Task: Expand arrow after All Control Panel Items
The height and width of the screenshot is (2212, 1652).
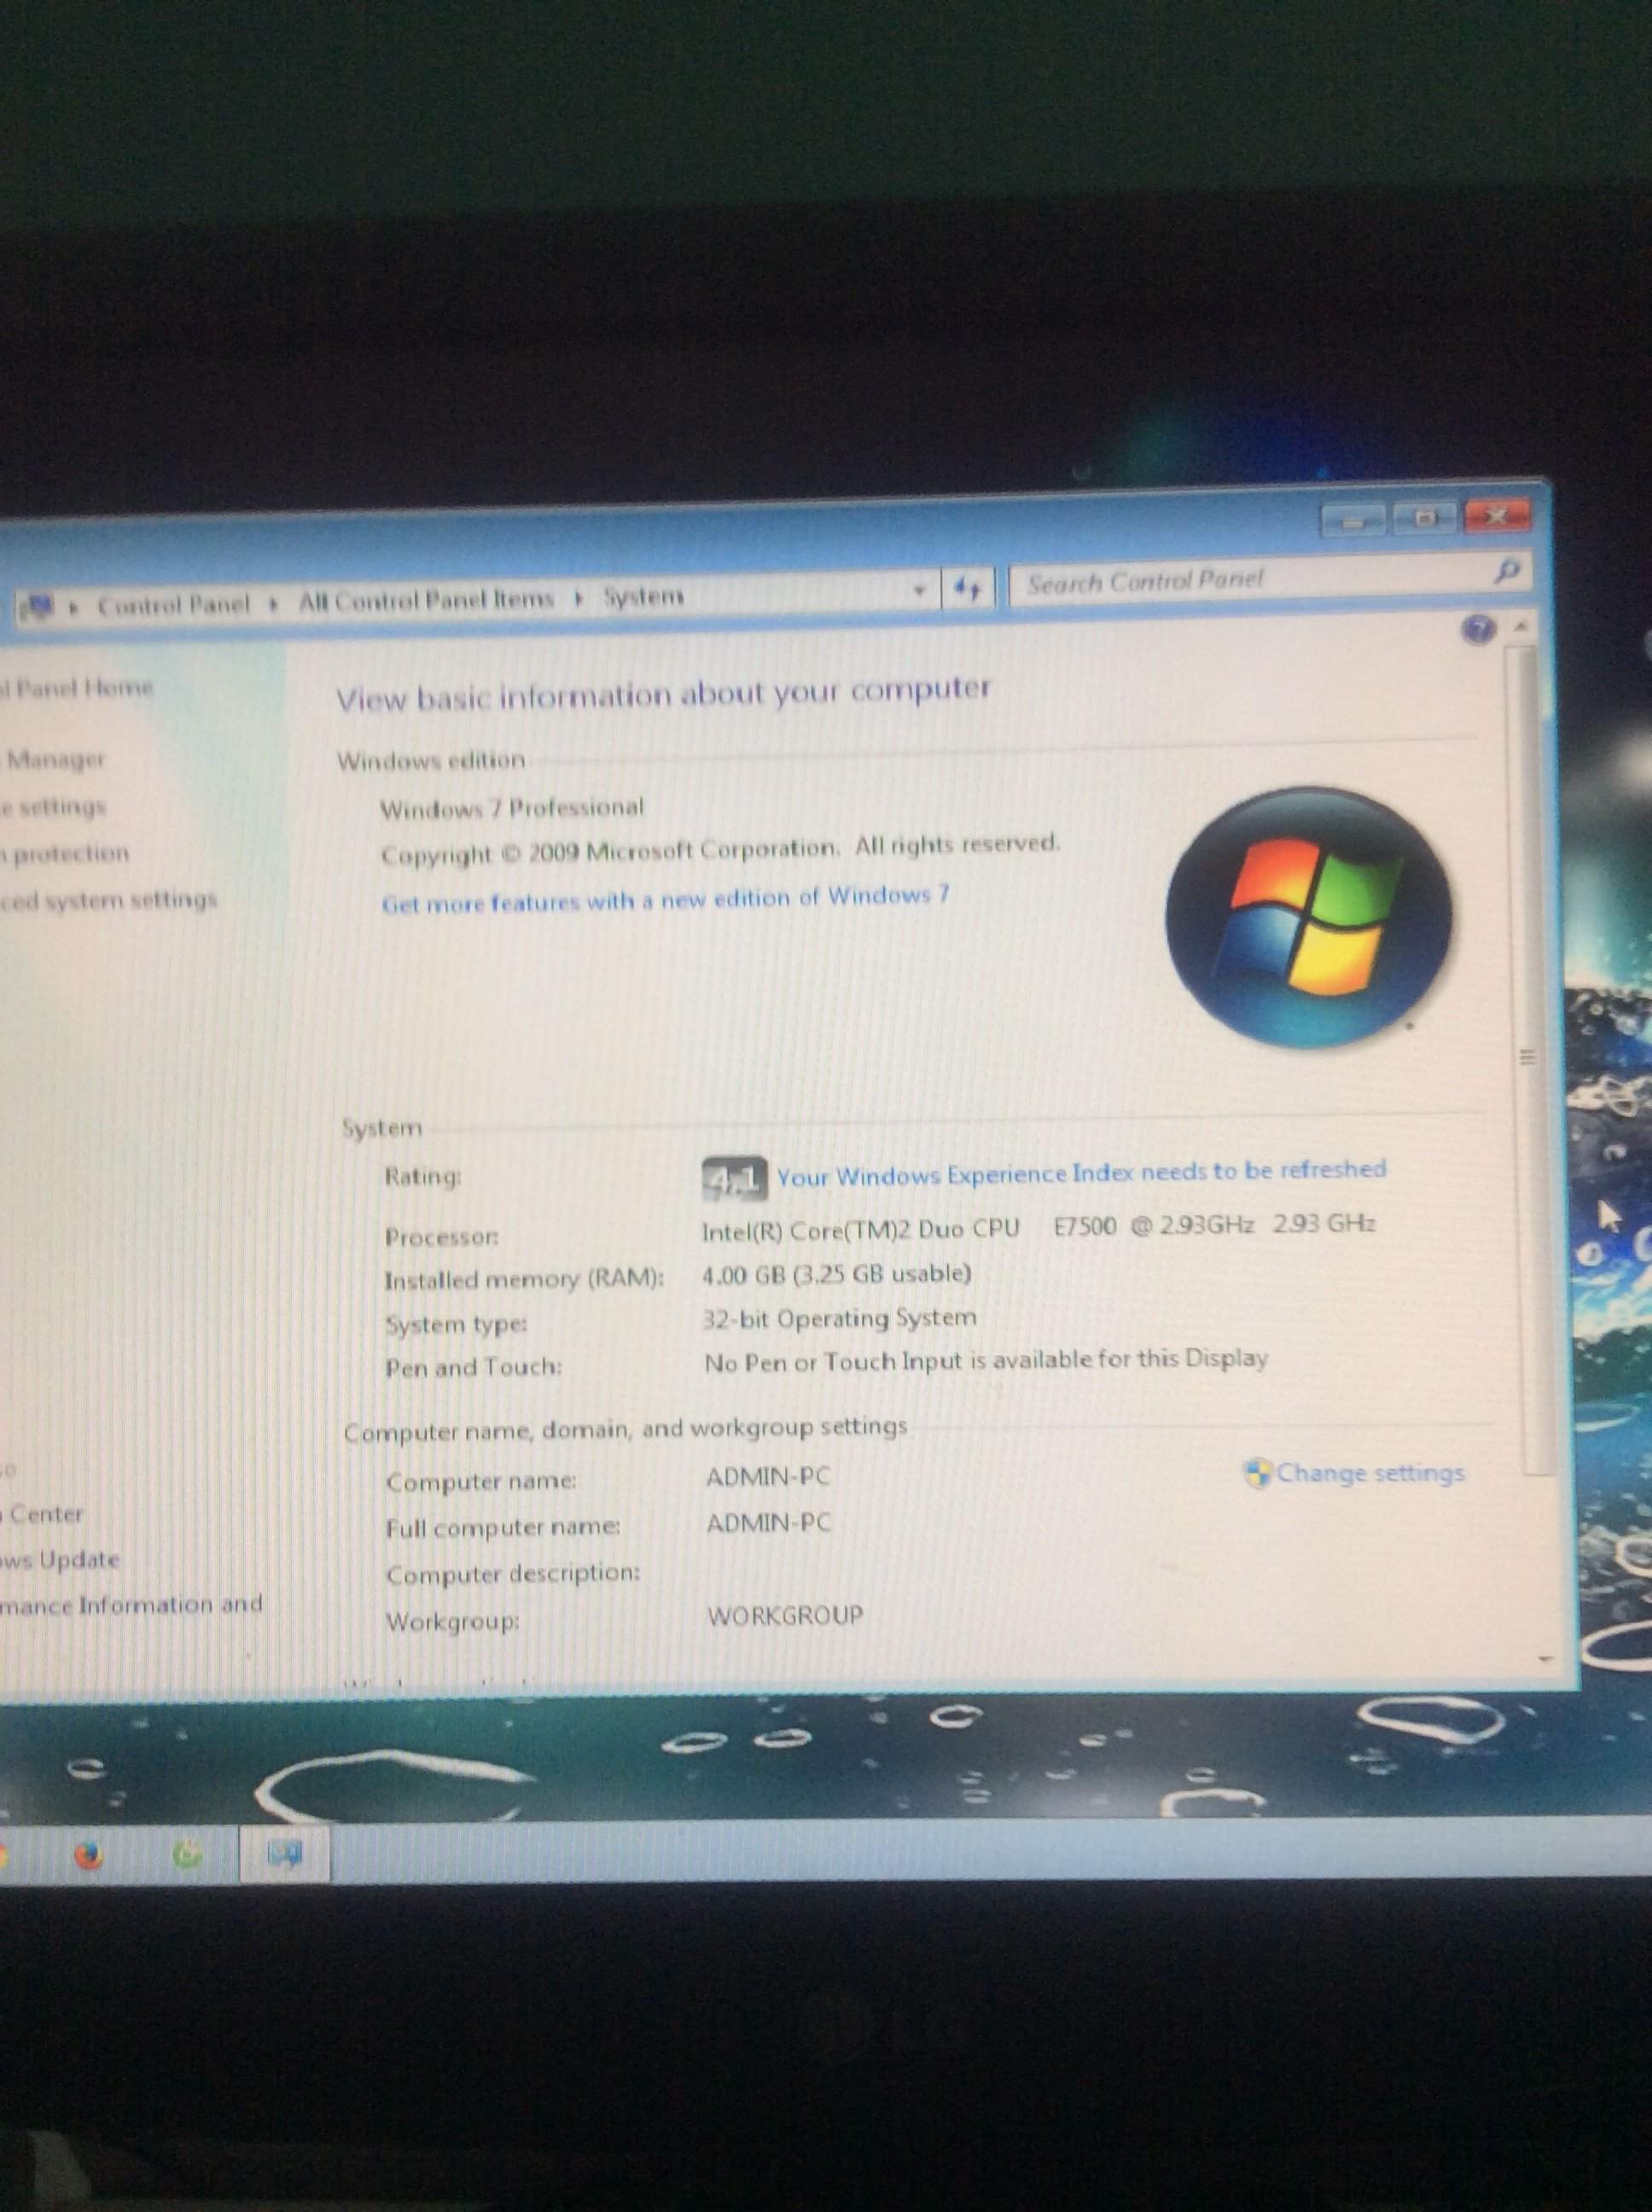Action: pos(579,598)
